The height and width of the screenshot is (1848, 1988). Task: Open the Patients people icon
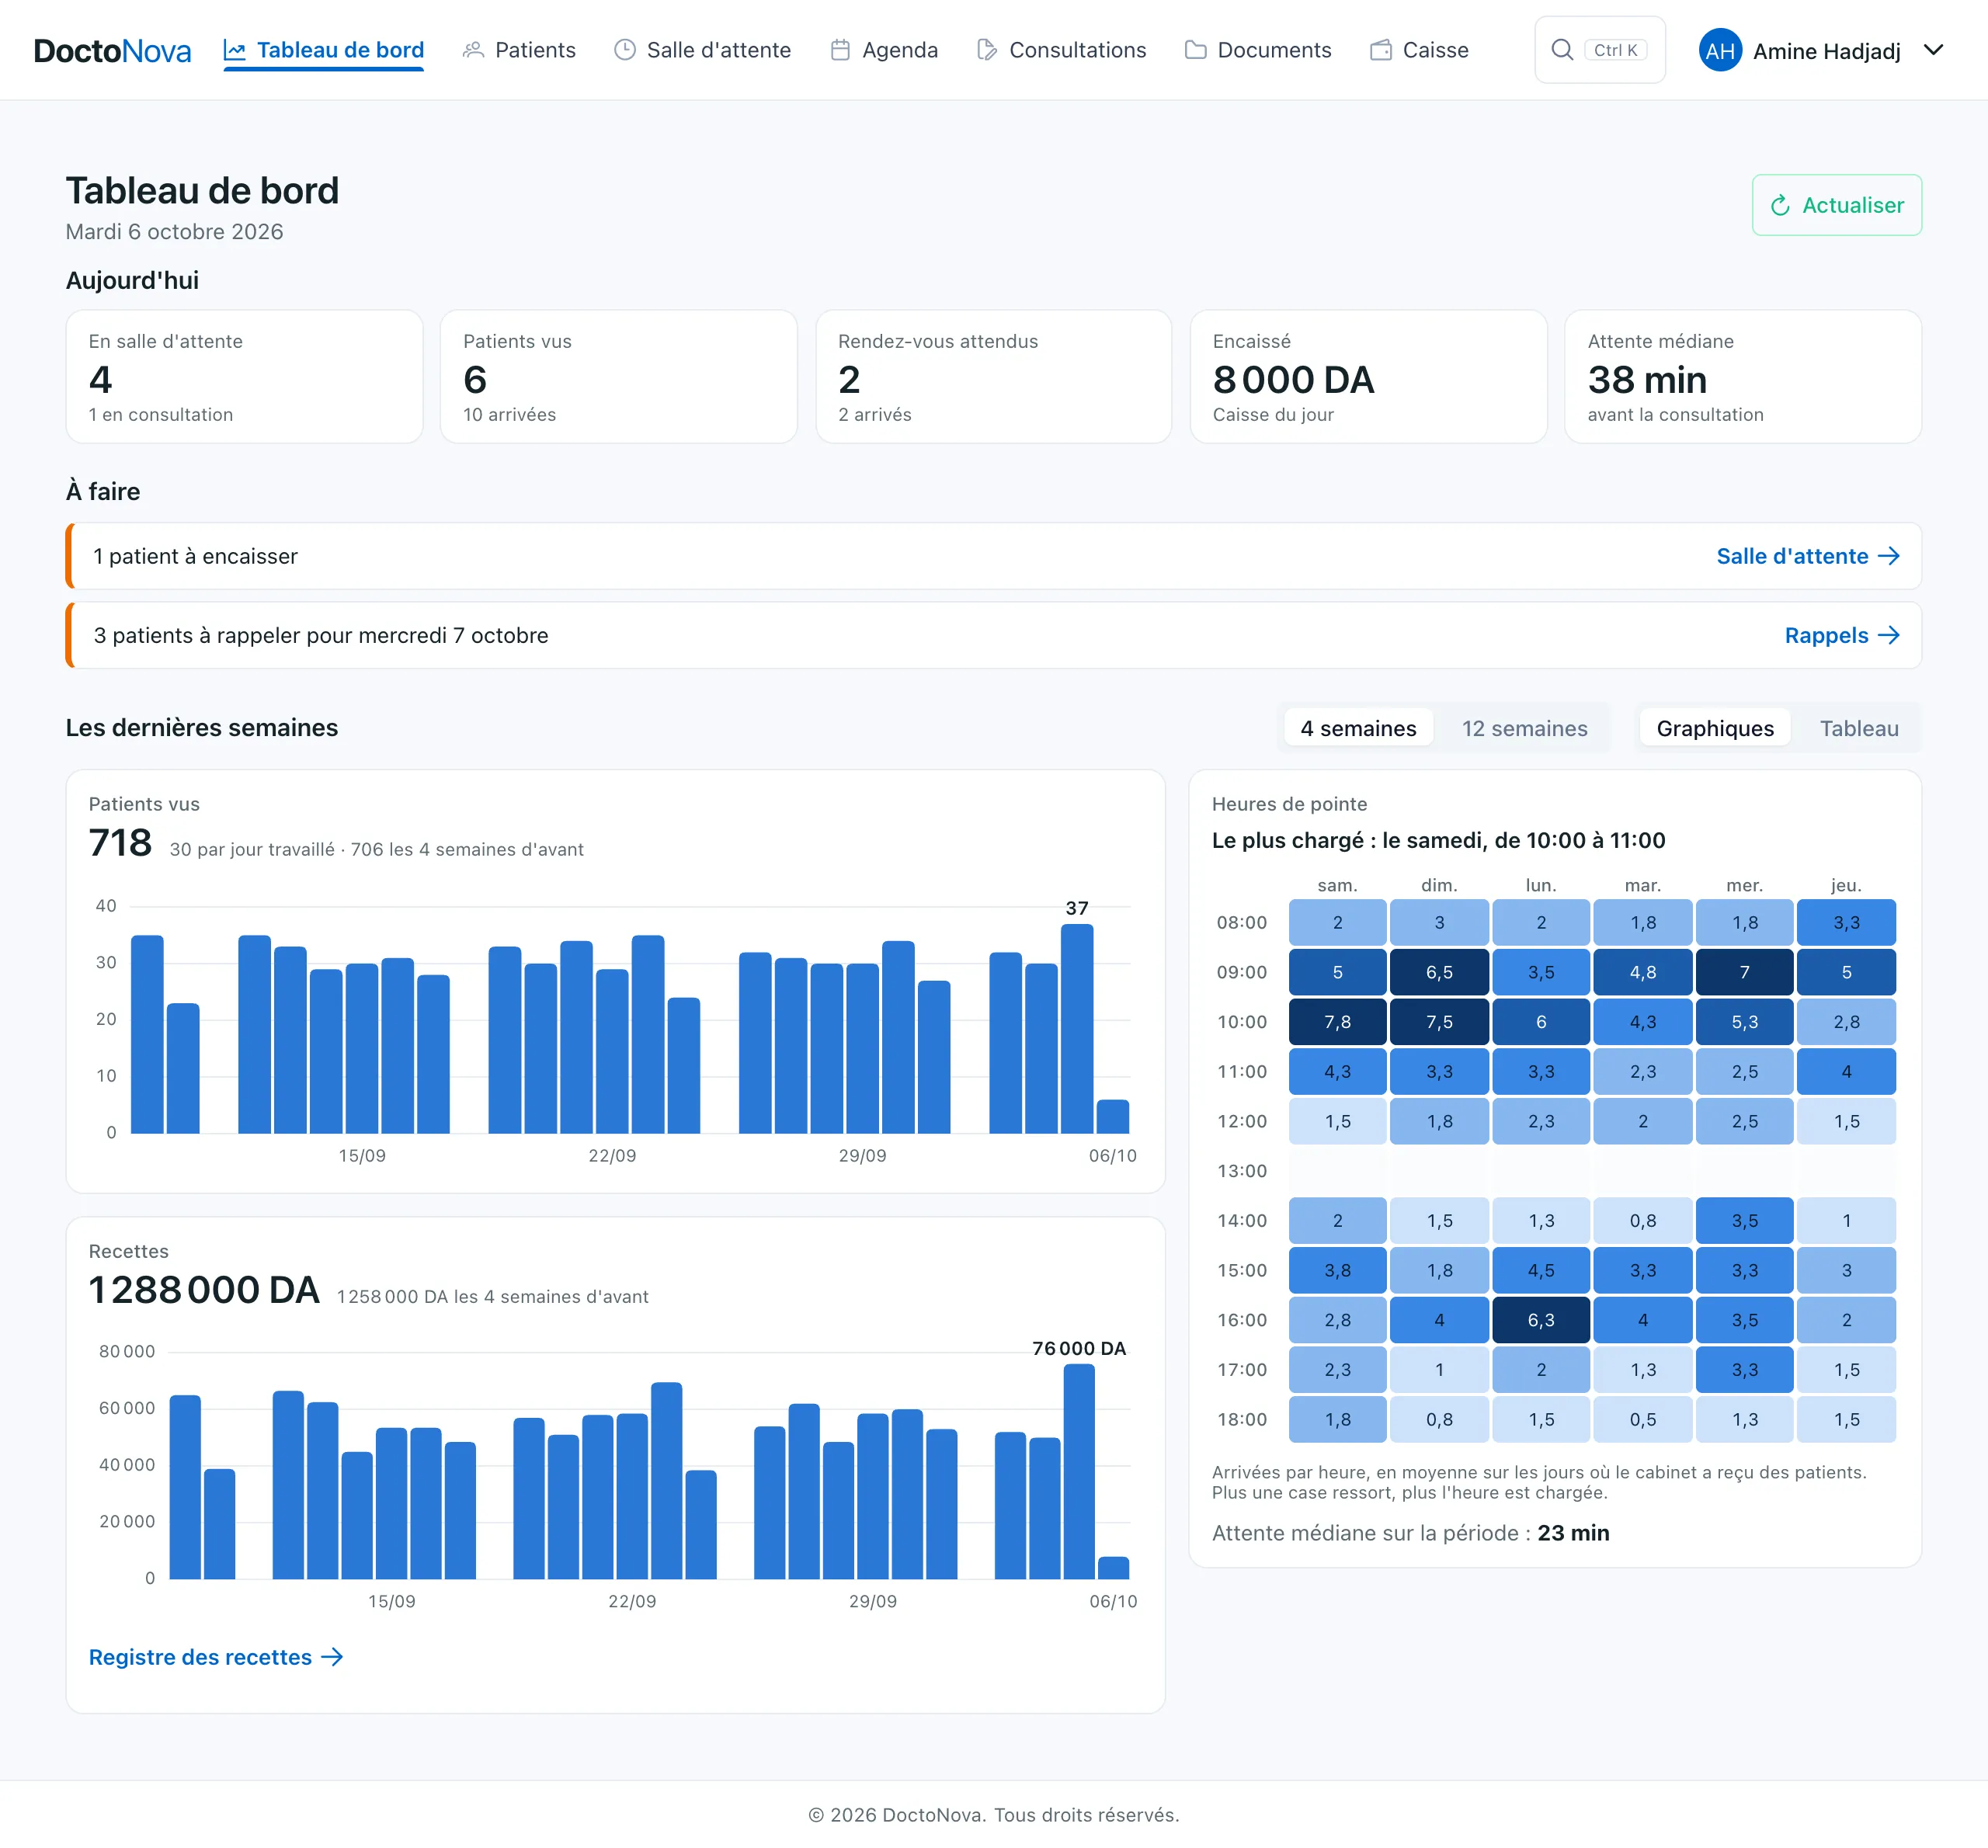click(473, 50)
